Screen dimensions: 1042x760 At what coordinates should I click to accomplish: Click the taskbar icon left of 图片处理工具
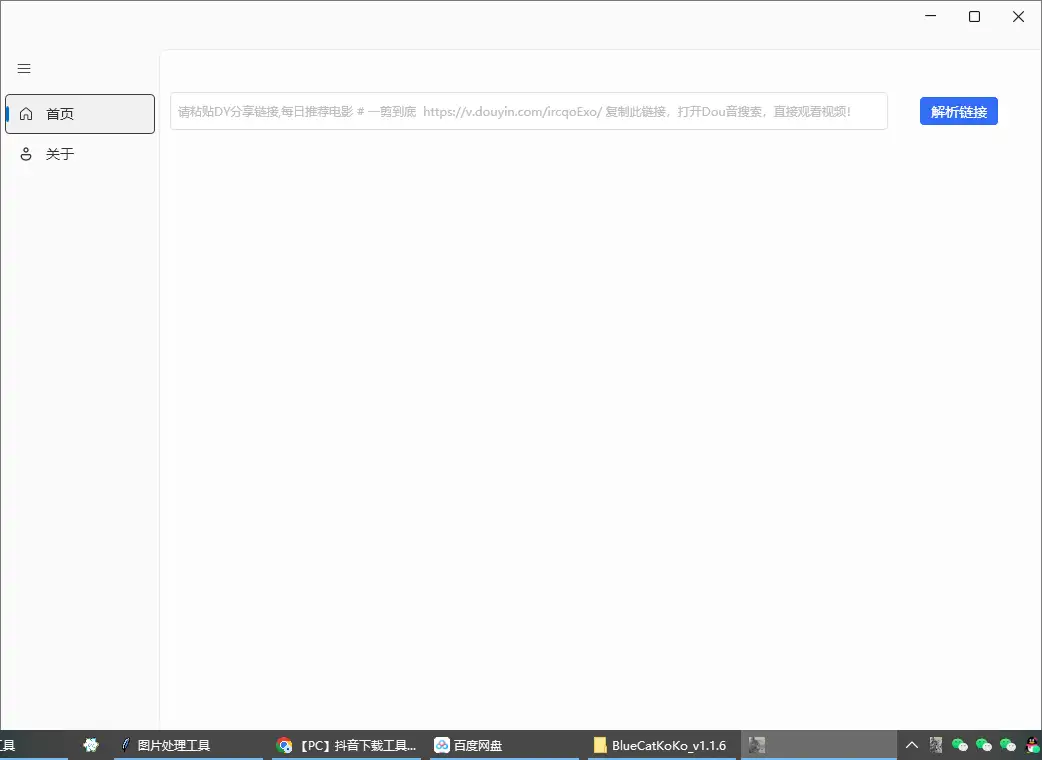pos(91,745)
